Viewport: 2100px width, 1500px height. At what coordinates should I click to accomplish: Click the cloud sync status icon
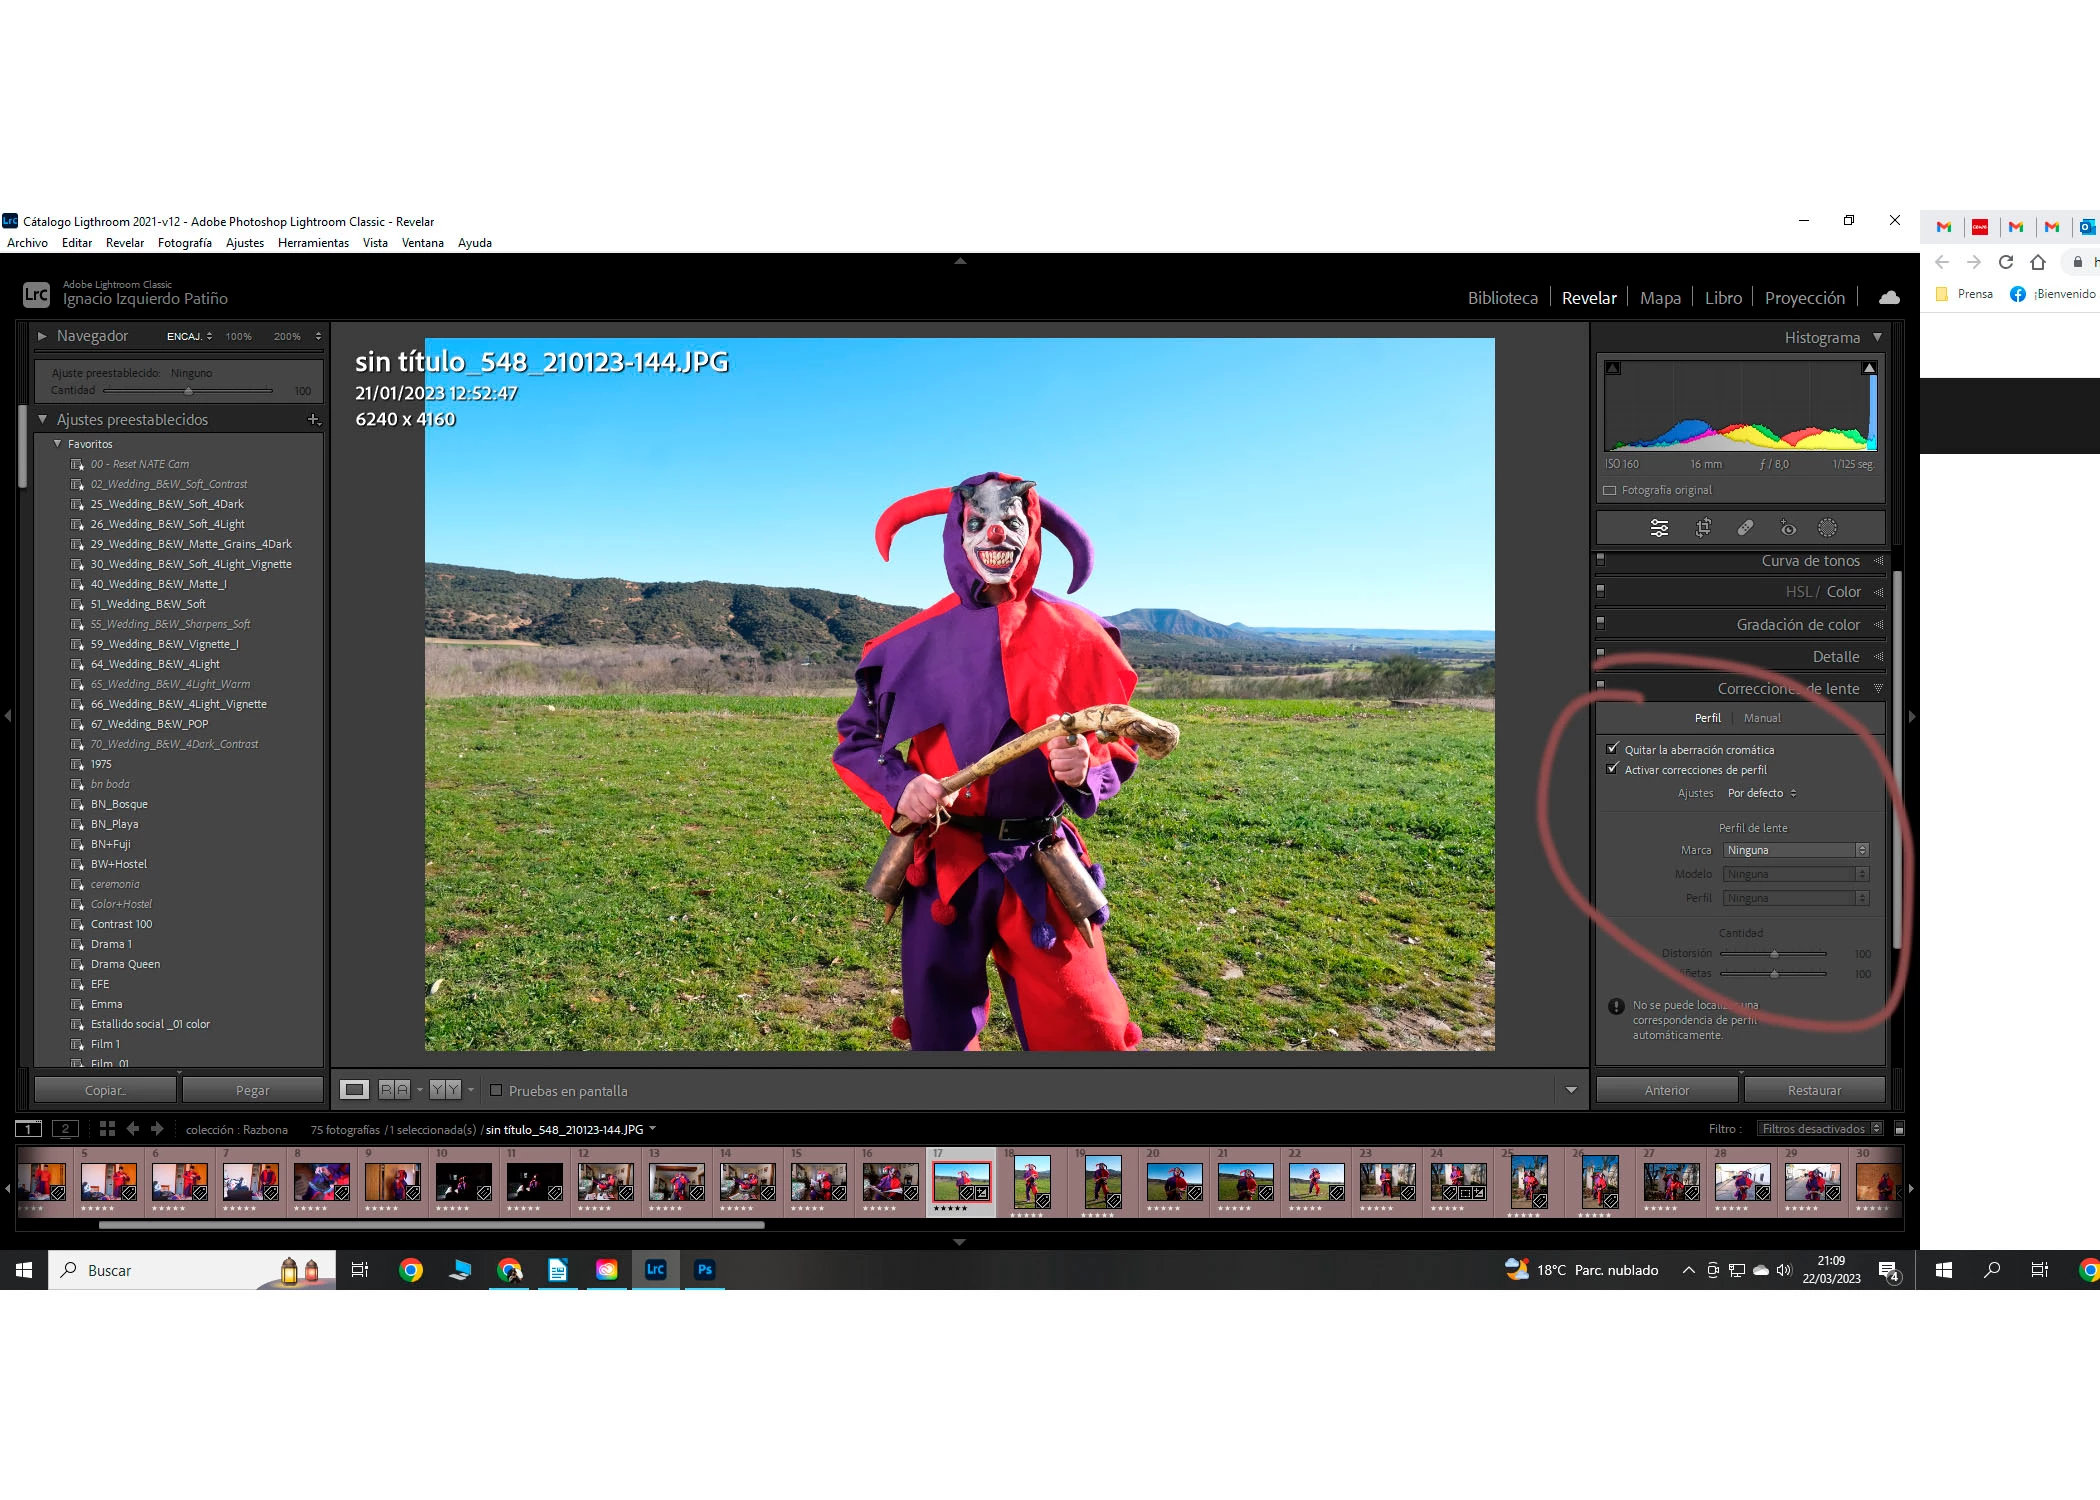pos(1889,297)
